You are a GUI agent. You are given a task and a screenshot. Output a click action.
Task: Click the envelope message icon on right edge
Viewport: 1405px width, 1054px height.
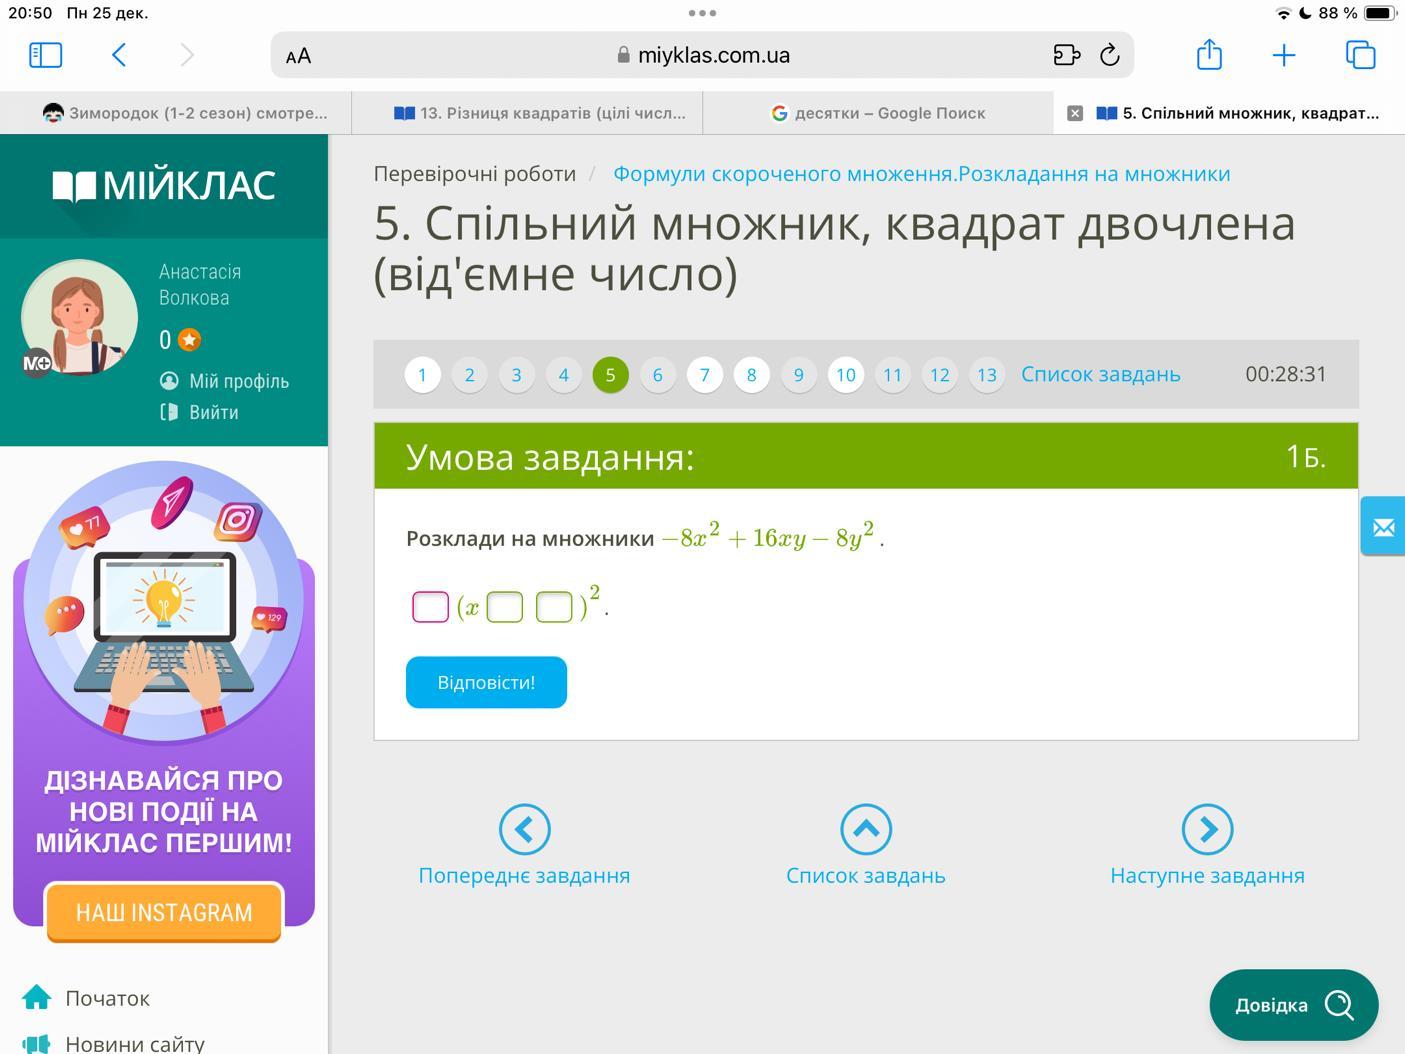(x=1383, y=527)
